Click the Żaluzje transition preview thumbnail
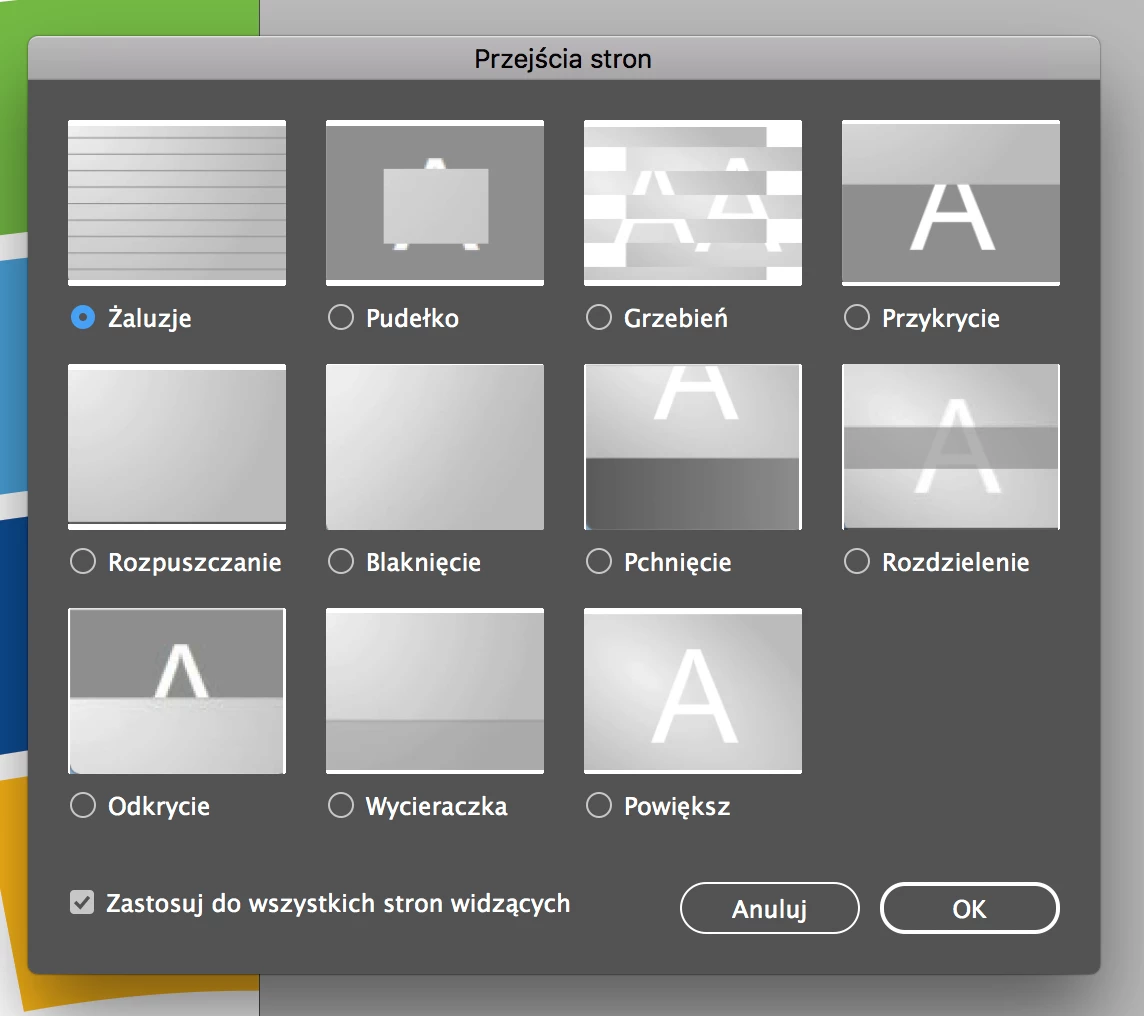 point(177,203)
